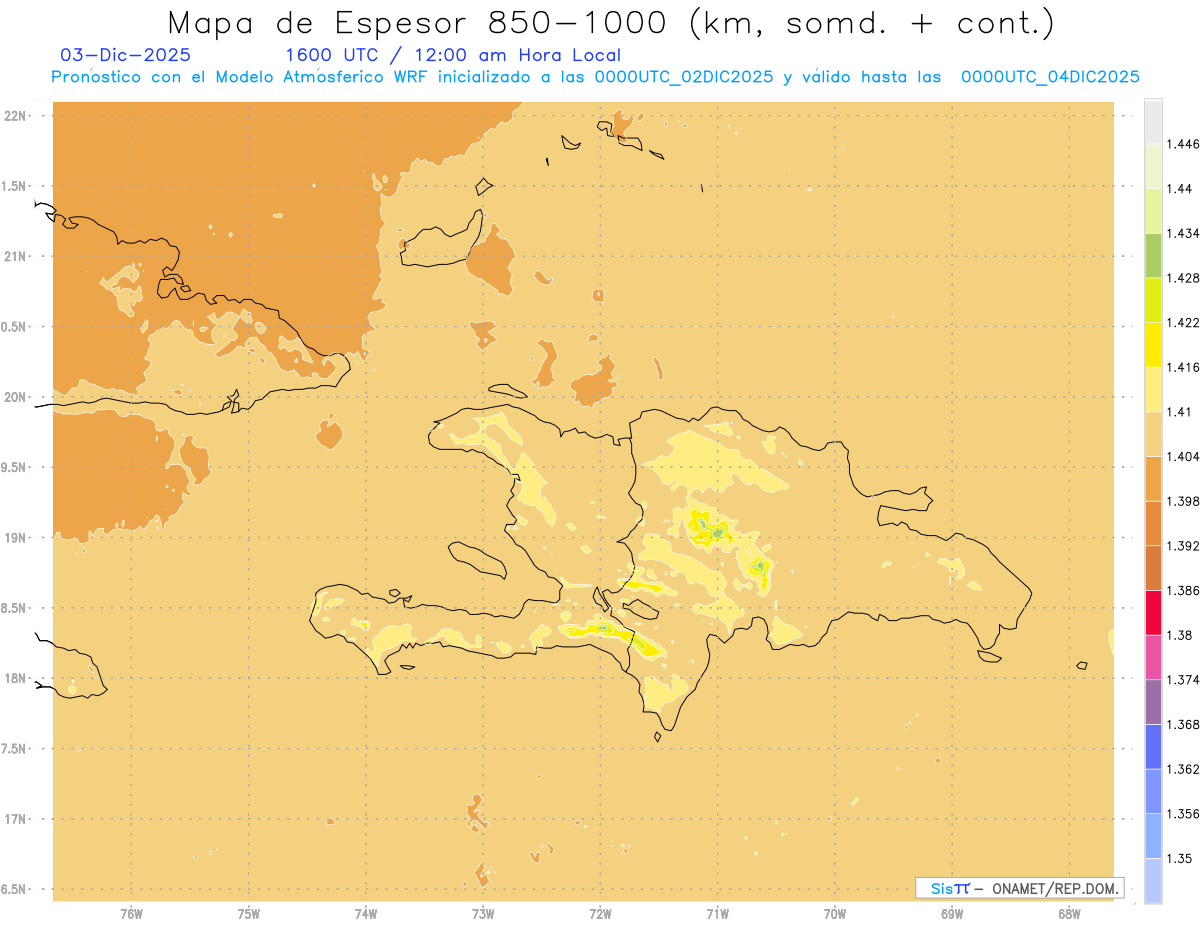Viewport: 1200px width, 927px height.
Task: Click the legend value '1.386'
Action: [1184, 590]
